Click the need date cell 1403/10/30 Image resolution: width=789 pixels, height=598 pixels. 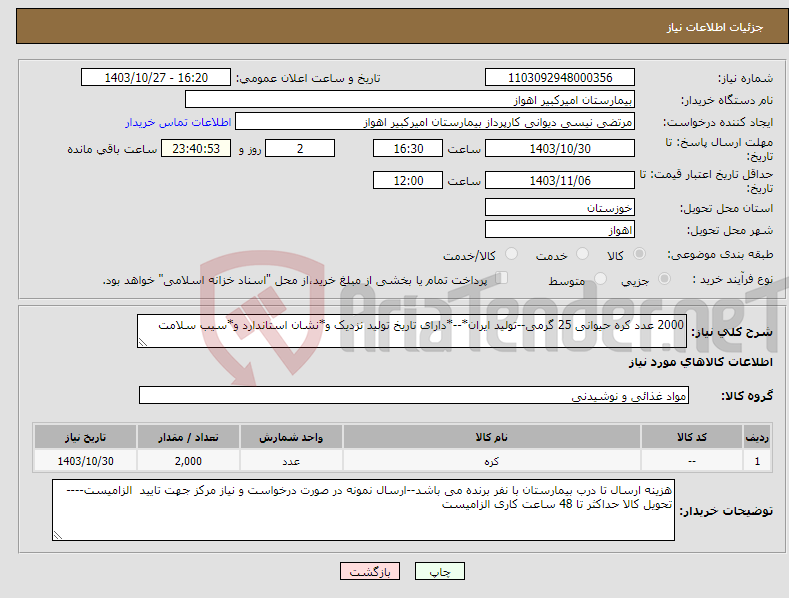click(x=86, y=461)
